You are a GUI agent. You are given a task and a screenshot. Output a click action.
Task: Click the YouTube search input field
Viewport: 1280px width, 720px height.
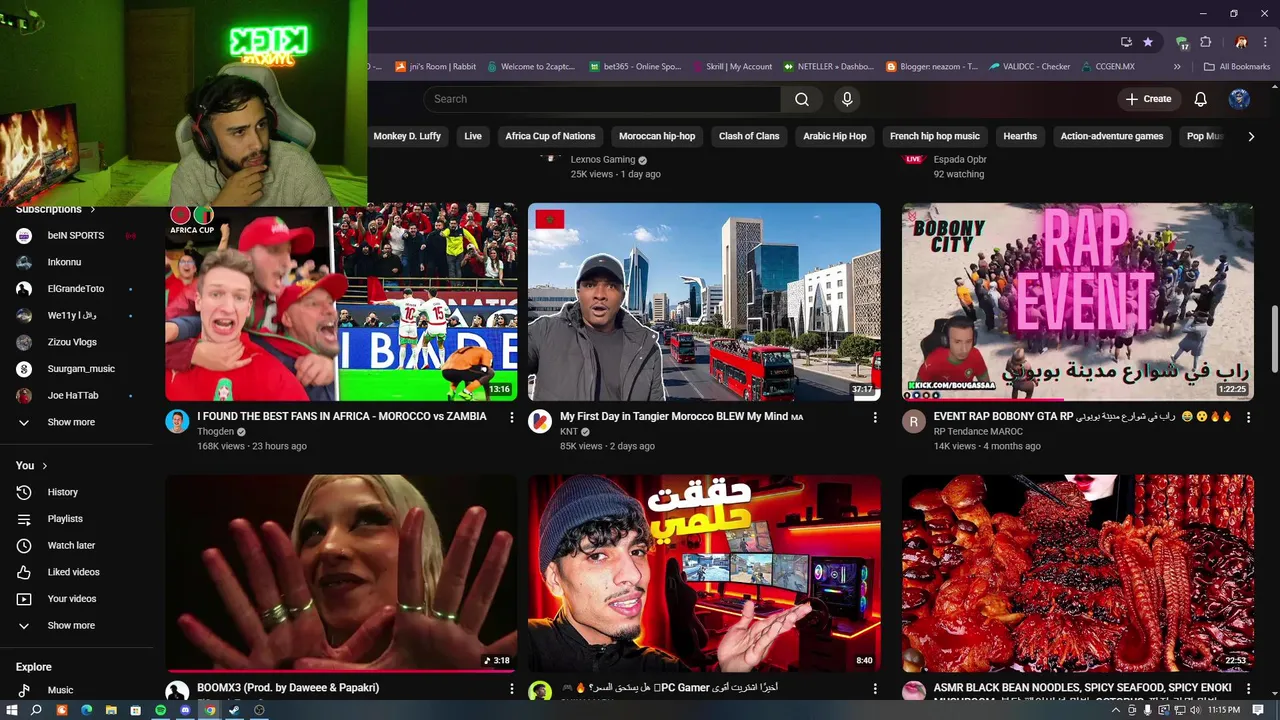pyautogui.click(x=602, y=99)
